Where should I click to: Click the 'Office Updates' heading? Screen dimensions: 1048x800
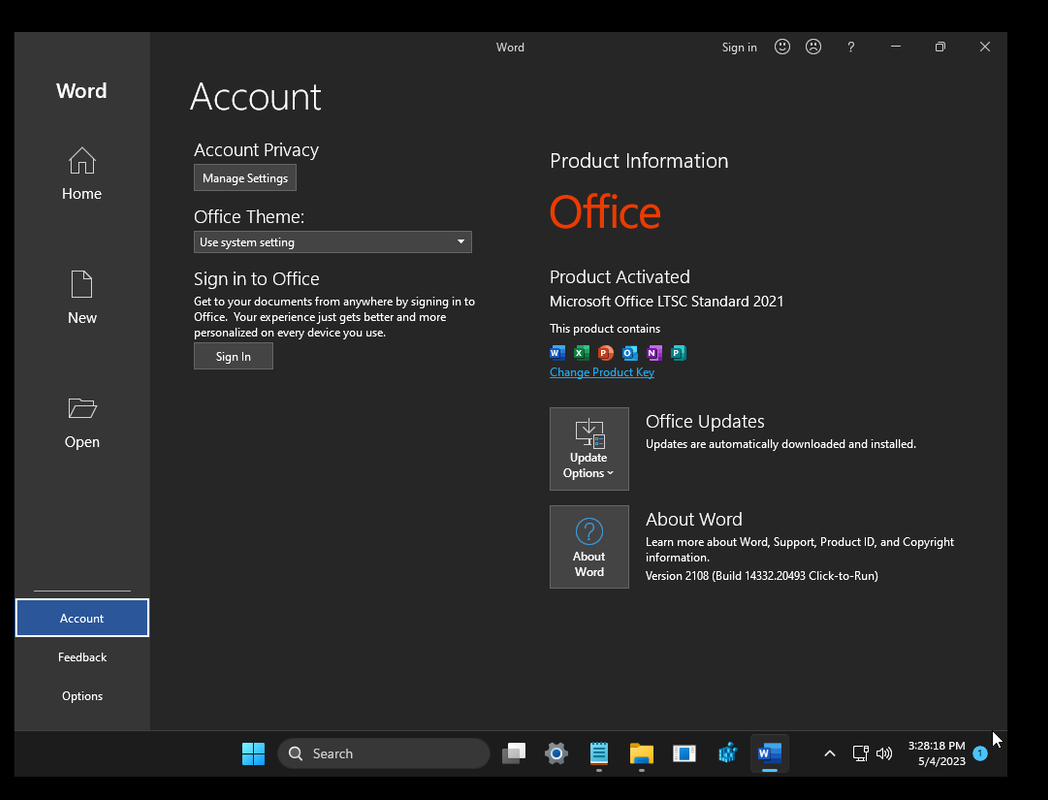pyautogui.click(x=705, y=421)
